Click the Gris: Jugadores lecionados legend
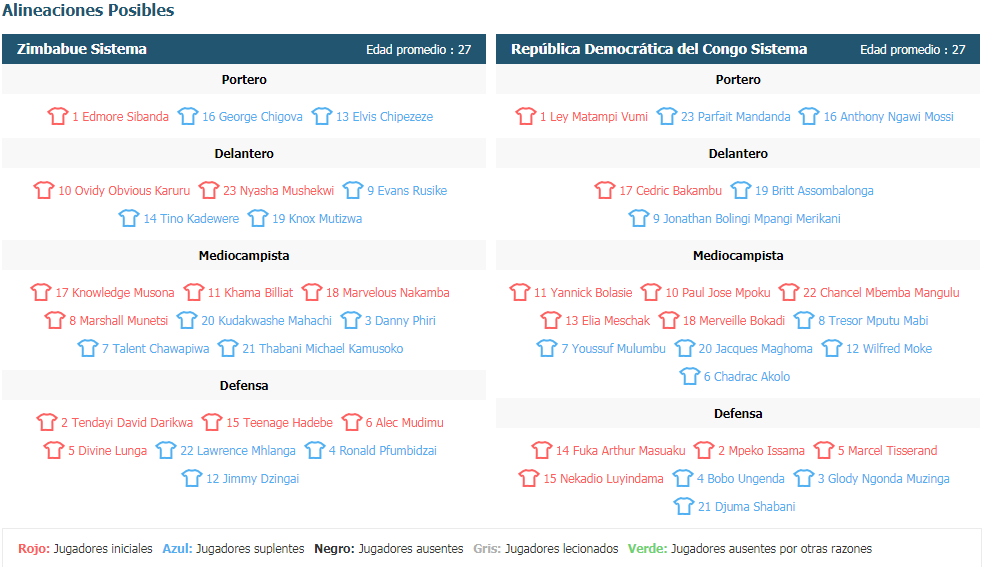 [546, 549]
